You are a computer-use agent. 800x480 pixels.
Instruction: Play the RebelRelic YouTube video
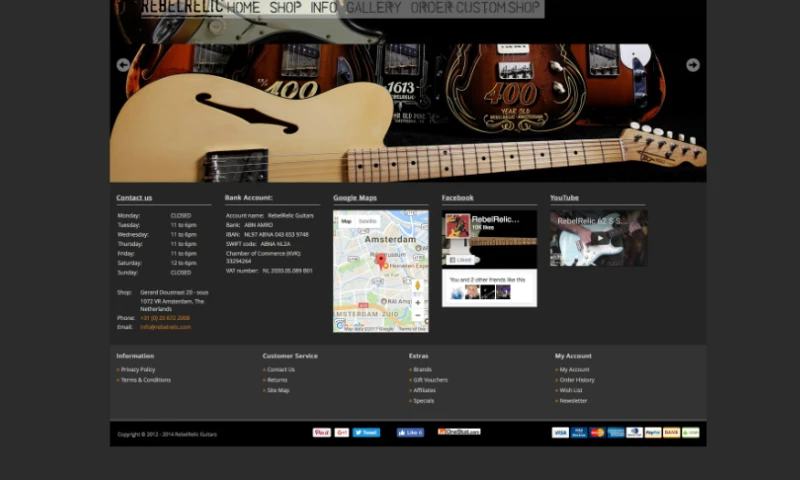point(598,238)
